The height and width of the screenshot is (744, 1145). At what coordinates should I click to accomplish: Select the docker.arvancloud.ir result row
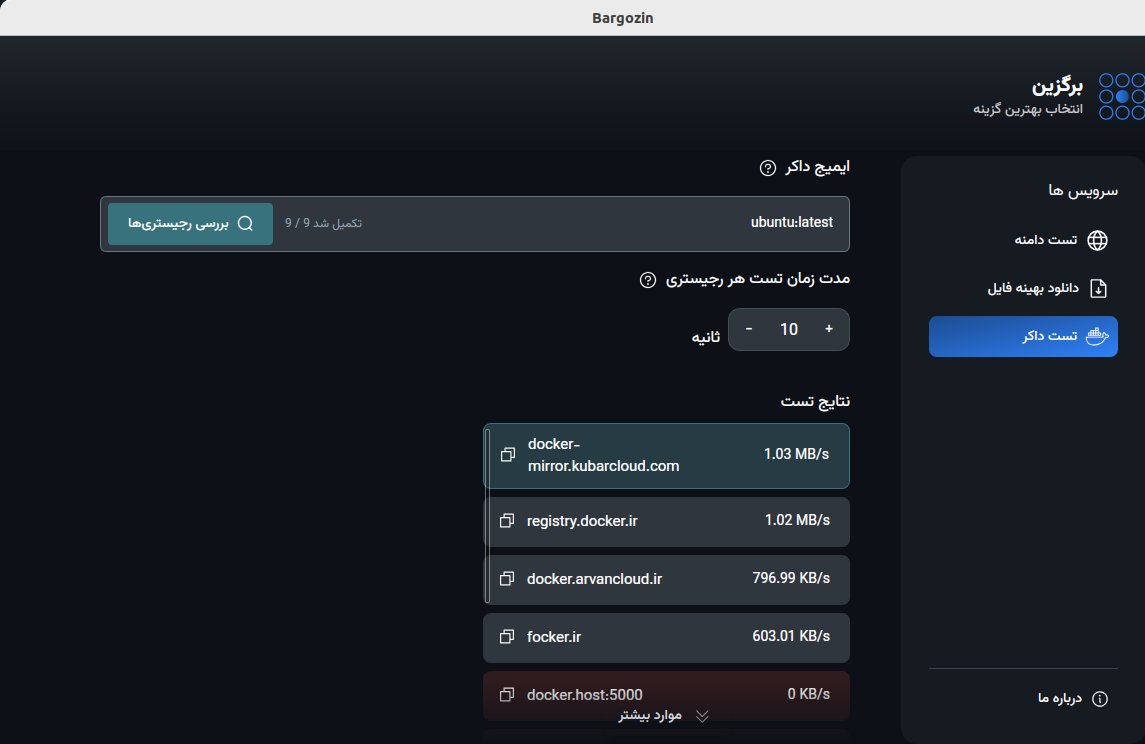tap(667, 580)
